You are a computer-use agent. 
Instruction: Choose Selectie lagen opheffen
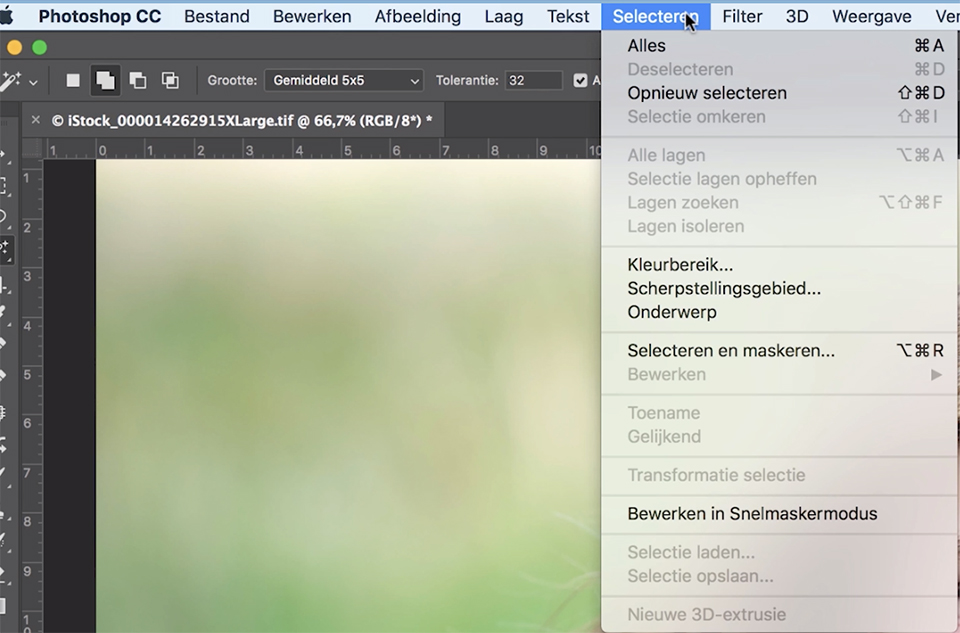pos(779,179)
